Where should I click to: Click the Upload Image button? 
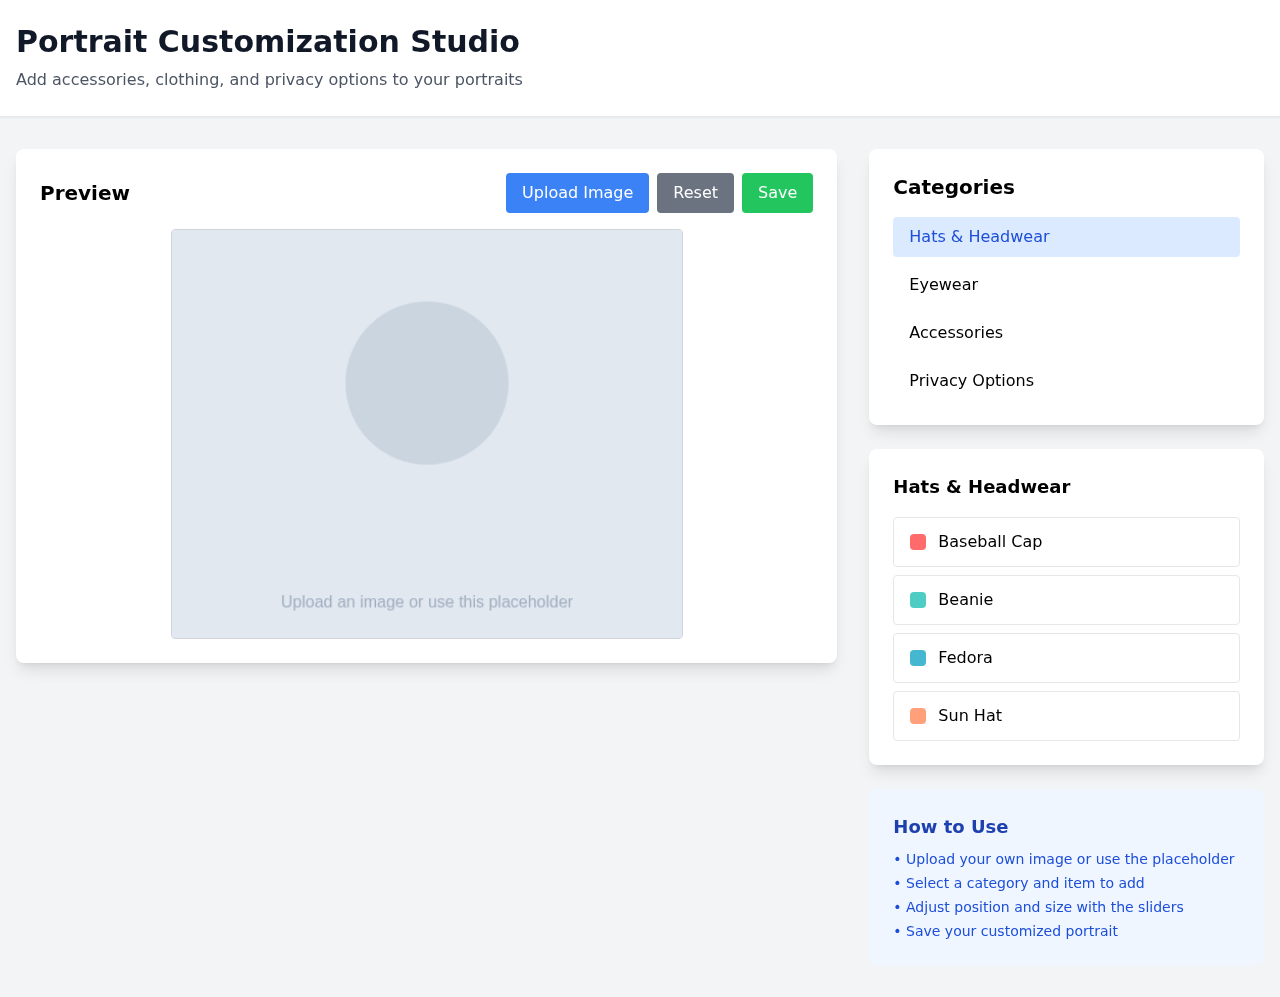[x=577, y=192]
